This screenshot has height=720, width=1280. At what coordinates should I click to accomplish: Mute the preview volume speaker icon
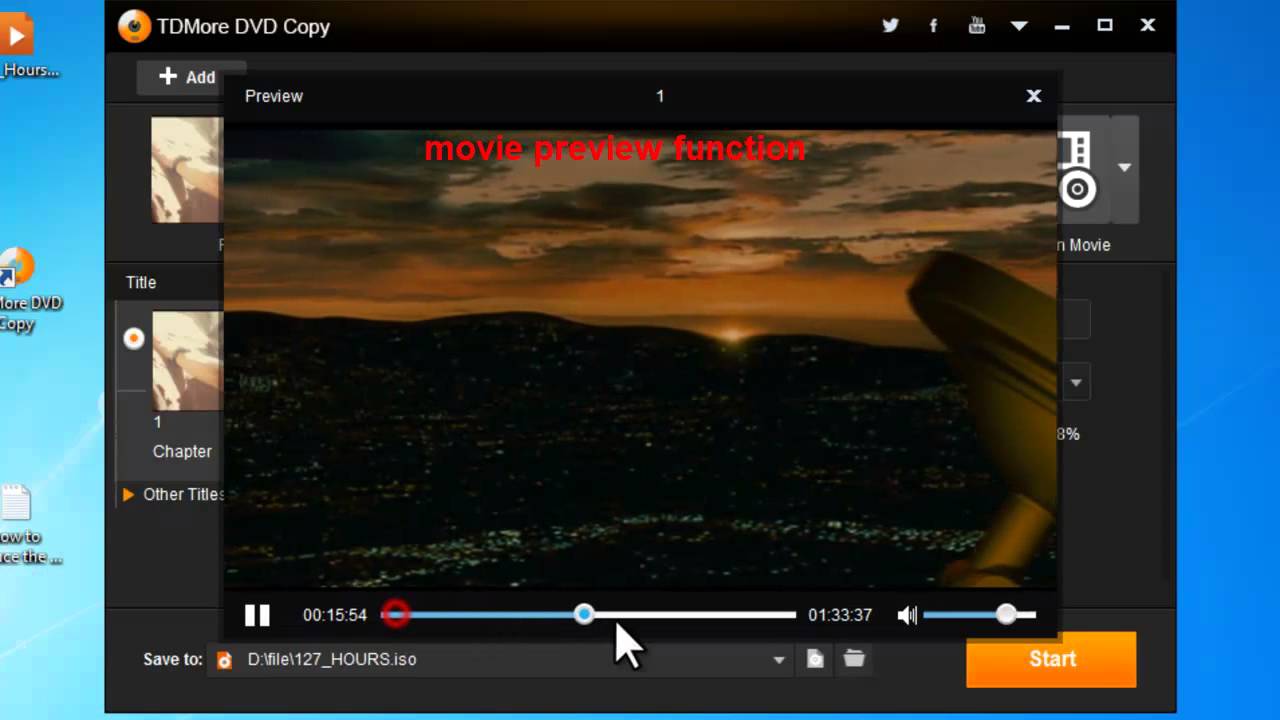coord(907,615)
